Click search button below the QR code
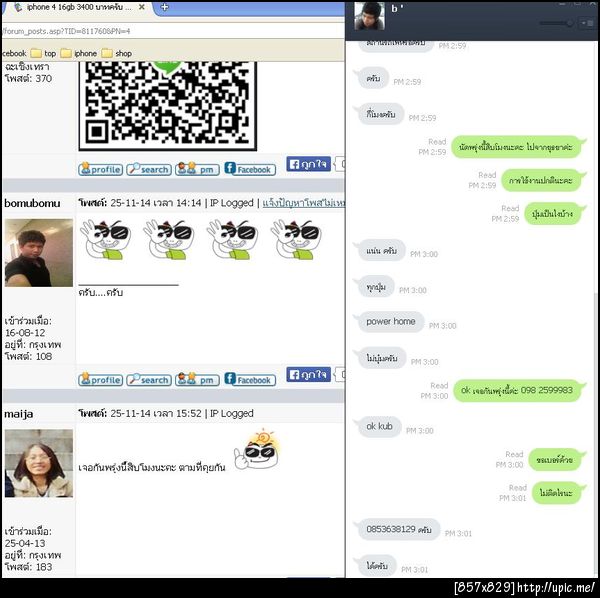 [149, 169]
